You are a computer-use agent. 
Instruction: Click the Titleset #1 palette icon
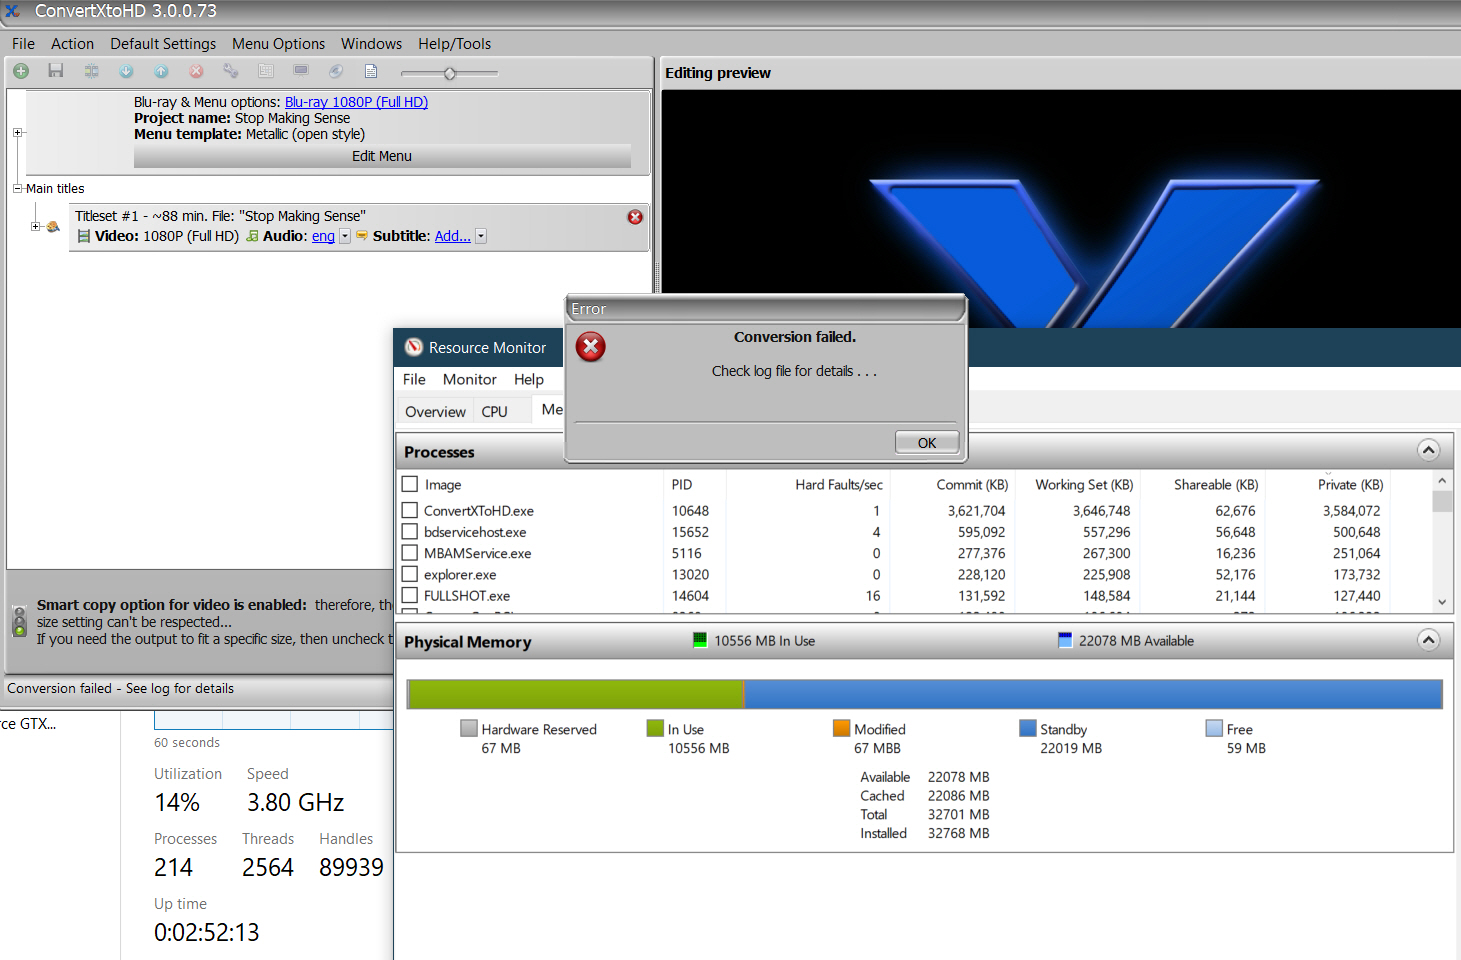click(53, 227)
